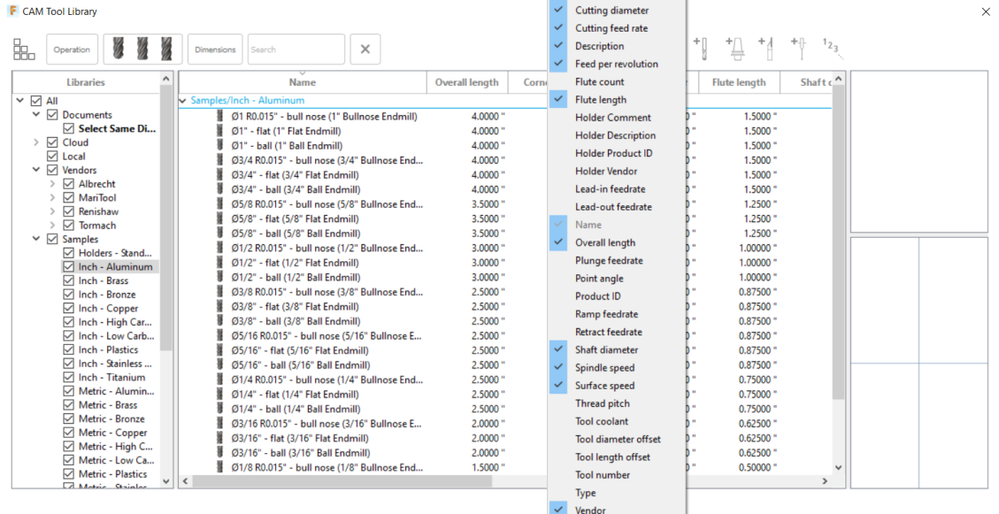Select the tool type filter with endmill images

tap(143, 49)
